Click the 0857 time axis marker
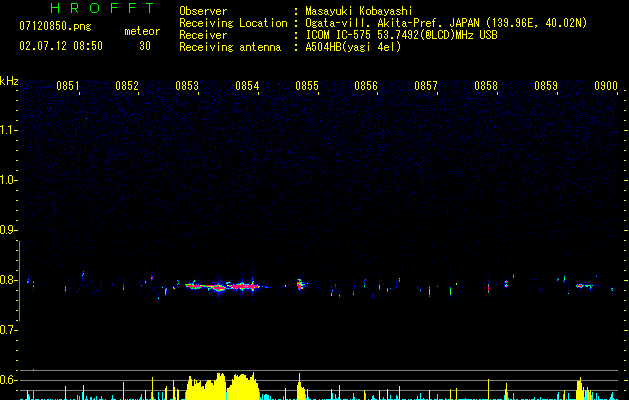The image size is (629, 400). click(x=426, y=86)
